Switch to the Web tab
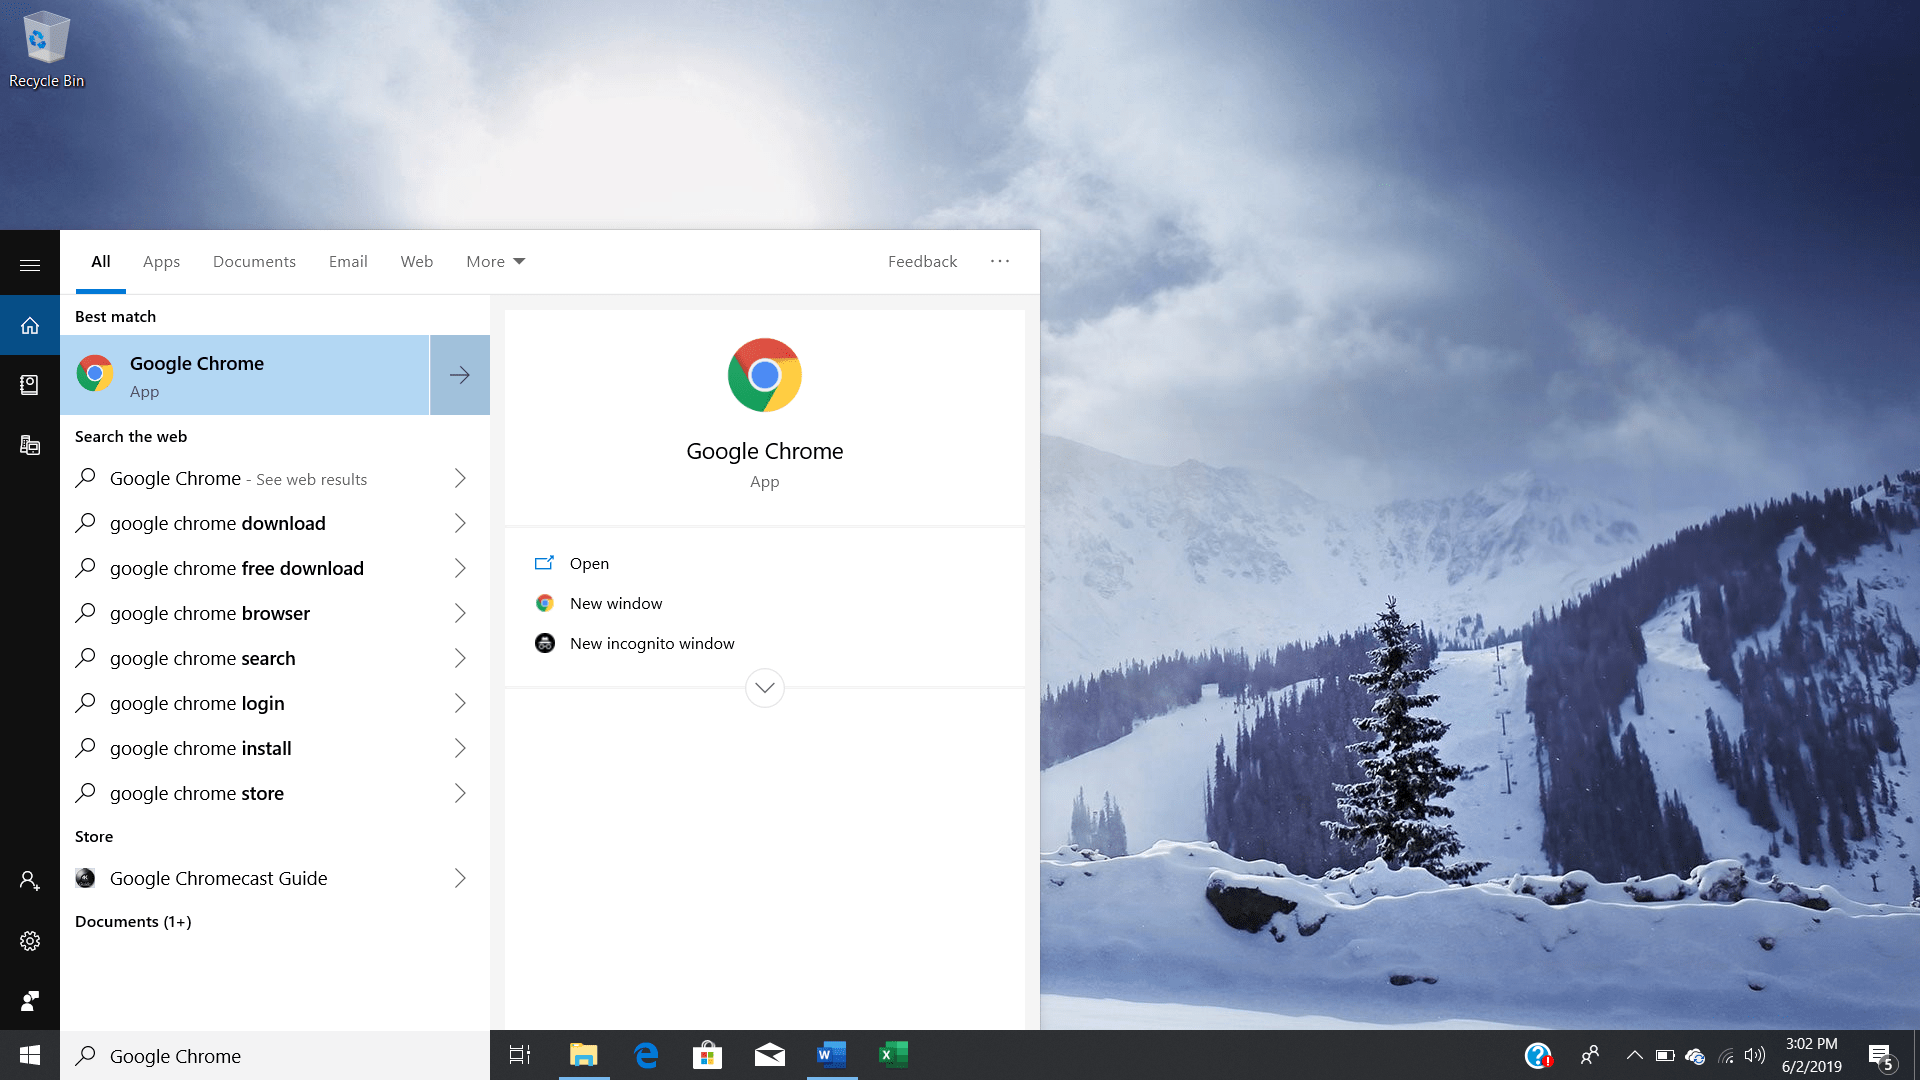Screen dimensions: 1920x1080 click(x=417, y=262)
